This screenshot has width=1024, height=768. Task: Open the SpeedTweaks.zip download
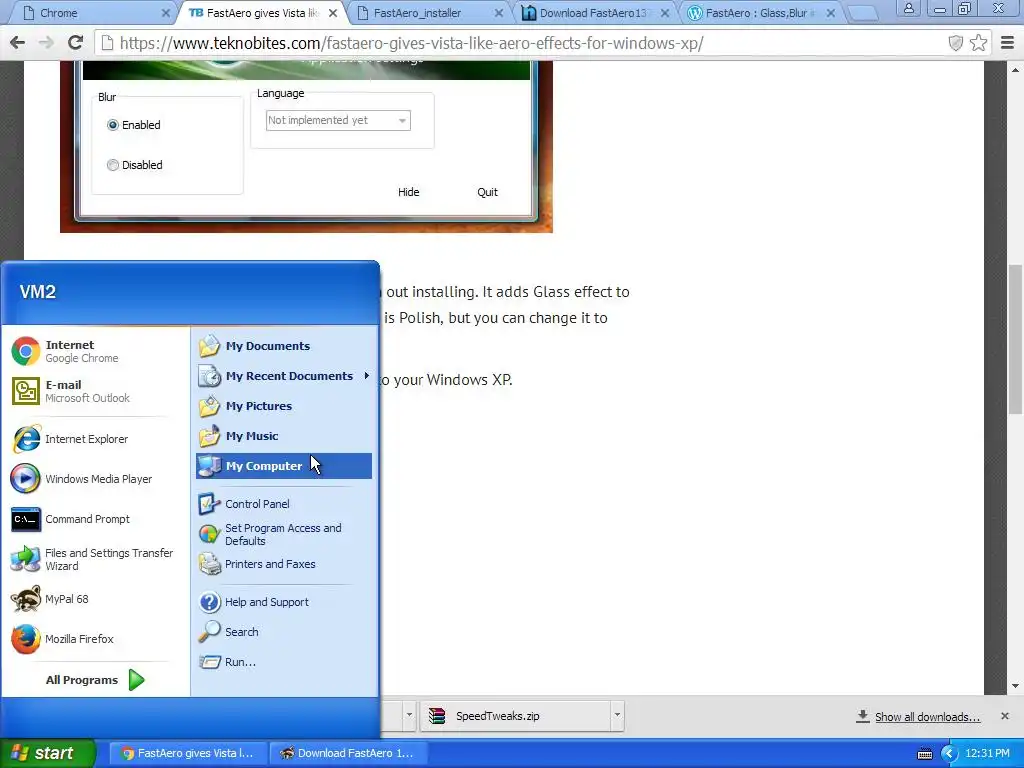[516, 715]
